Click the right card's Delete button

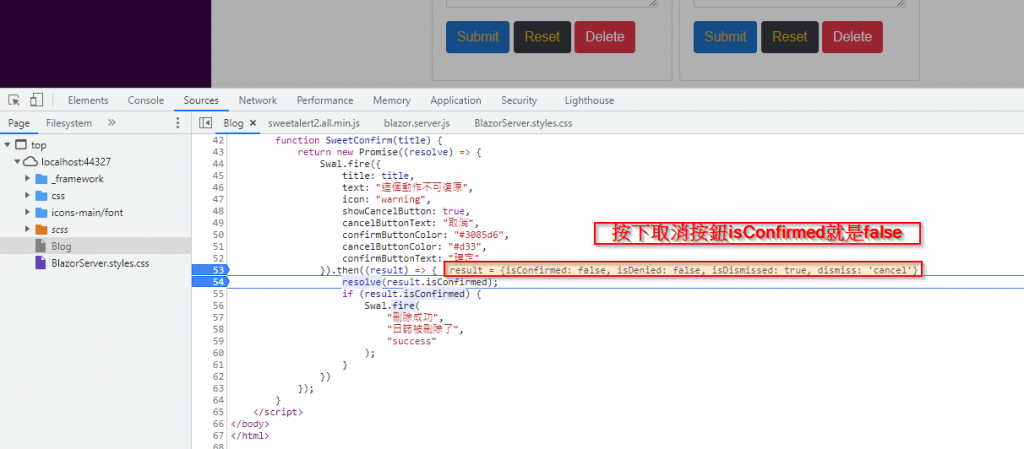pos(852,37)
